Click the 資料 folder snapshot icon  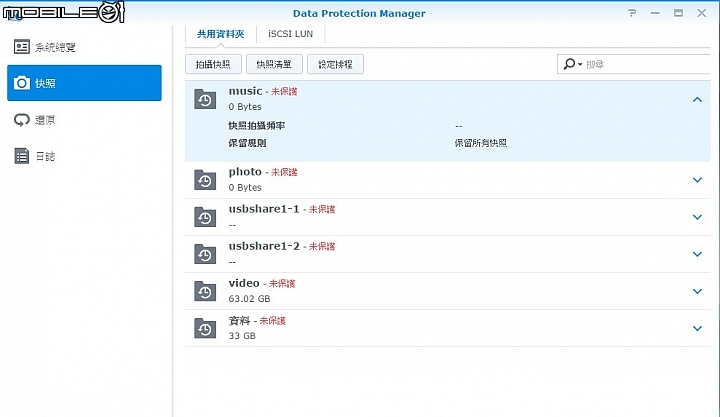(205, 328)
